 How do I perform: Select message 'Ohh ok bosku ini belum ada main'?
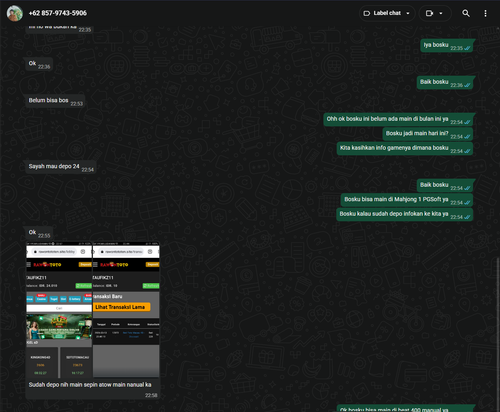(x=398, y=119)
